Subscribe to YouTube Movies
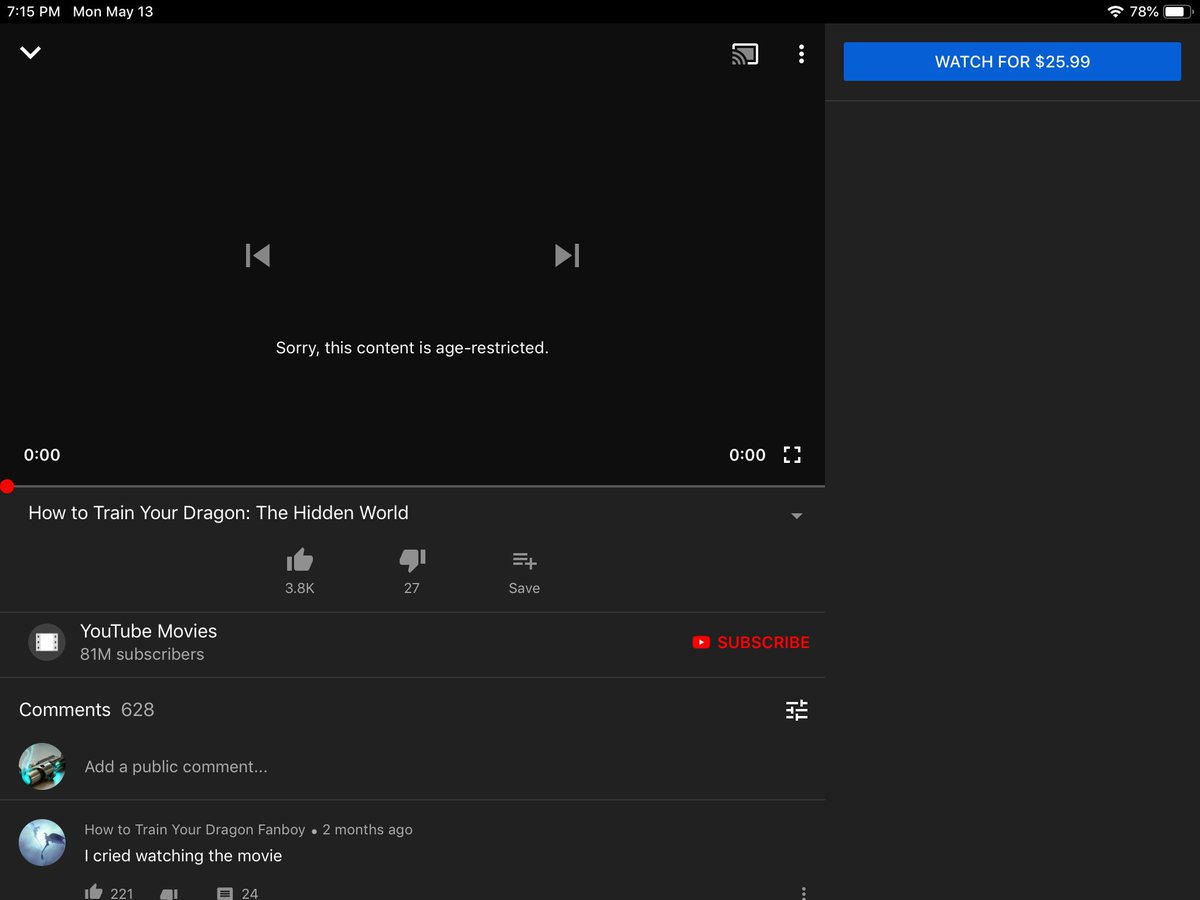The image size is (1200, 900). [751, 642]
